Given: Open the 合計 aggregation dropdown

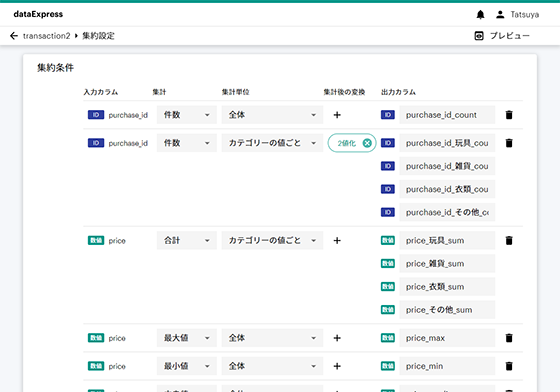Looking at the screenshot, I should click(187, 240).
